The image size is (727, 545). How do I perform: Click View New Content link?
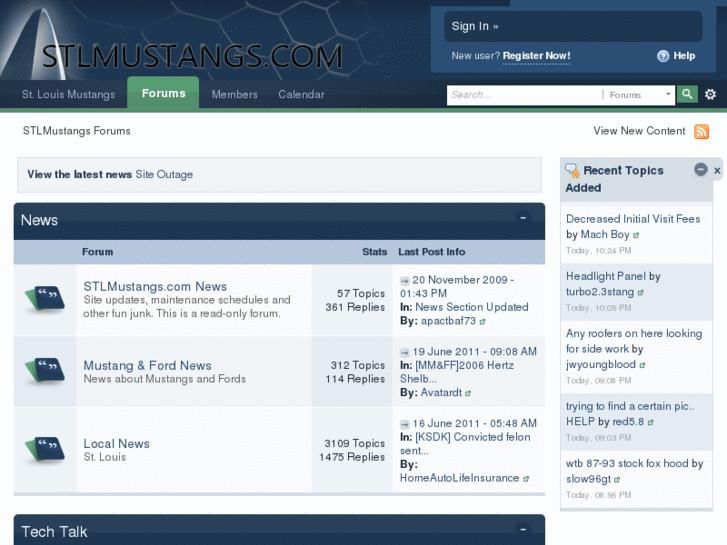[x=639, y=131]
